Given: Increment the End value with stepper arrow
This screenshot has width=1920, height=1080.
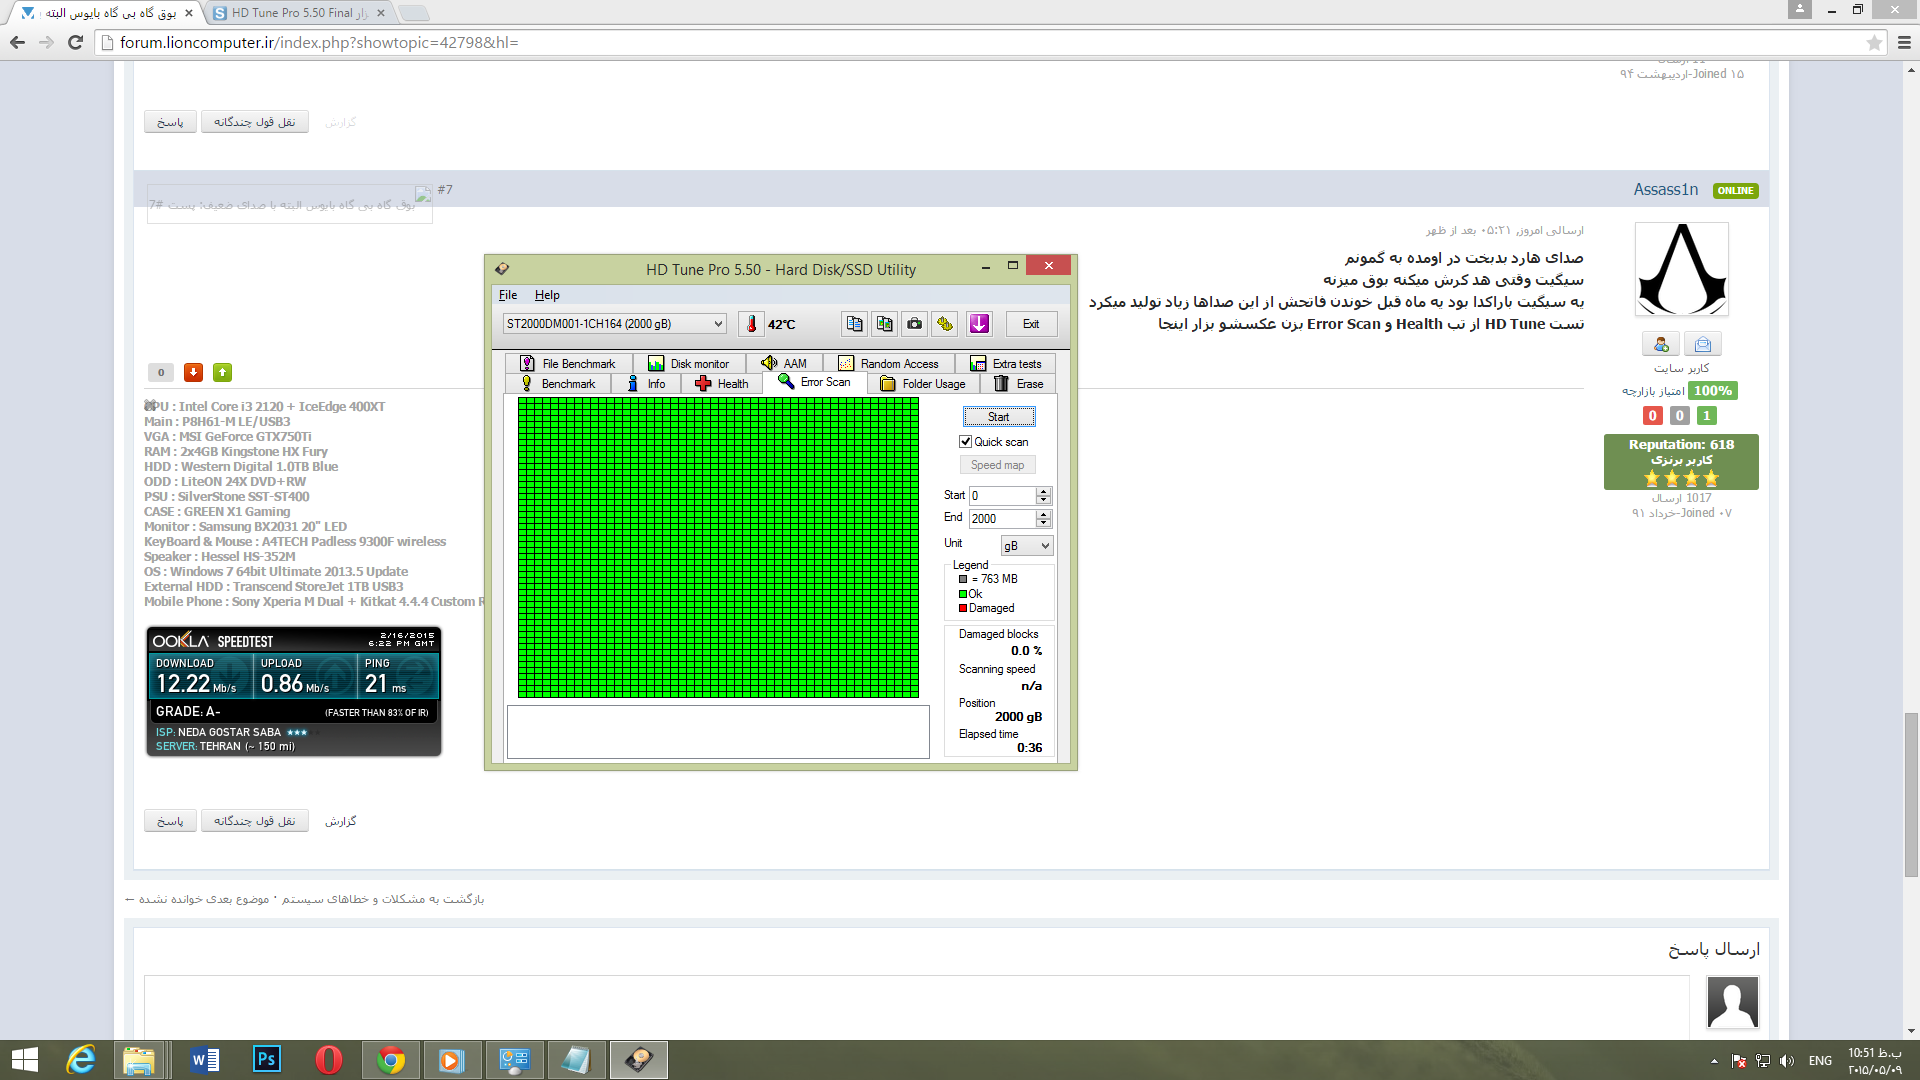Looking at the screenshot, I should tap(1043, 514).
